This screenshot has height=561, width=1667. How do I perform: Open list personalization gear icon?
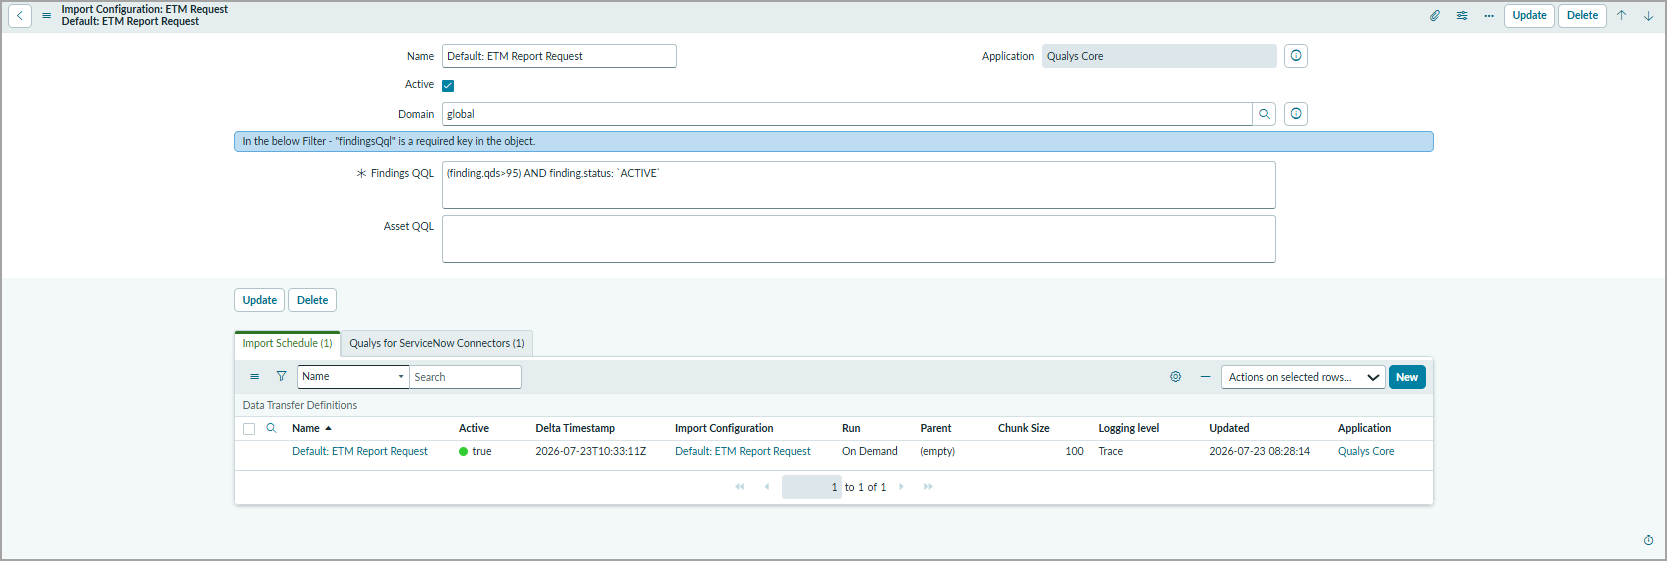[1176, 377]
